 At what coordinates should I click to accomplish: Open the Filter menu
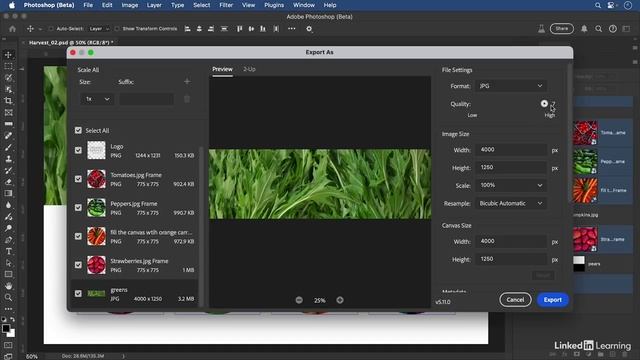pyautogui.click(x=226, y=5)
